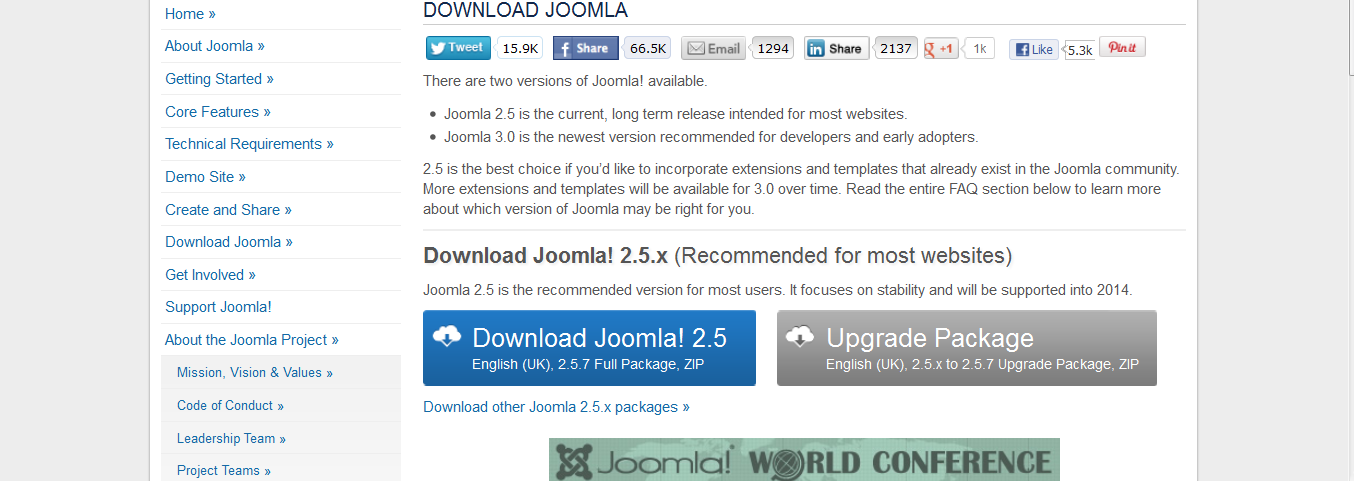Viewport: 1354px width, 481px height.
Task: Click the DOWNLOAD JOOMLA page heading
Action: point(526,10)
